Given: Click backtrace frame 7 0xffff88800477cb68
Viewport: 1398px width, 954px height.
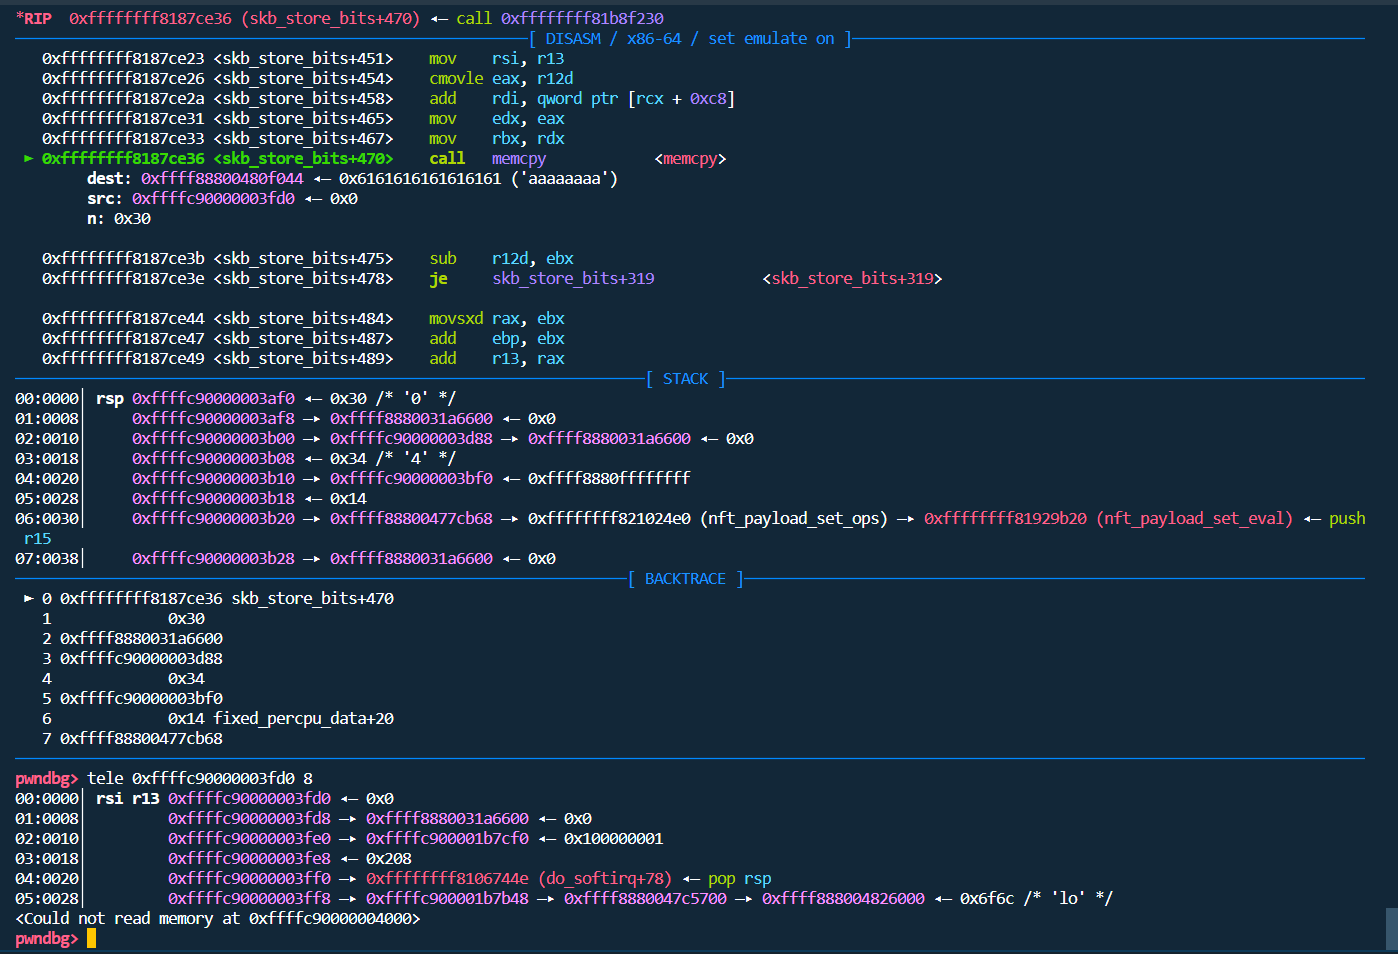Looking at the screenshot, I should click(x=132, y=738).
